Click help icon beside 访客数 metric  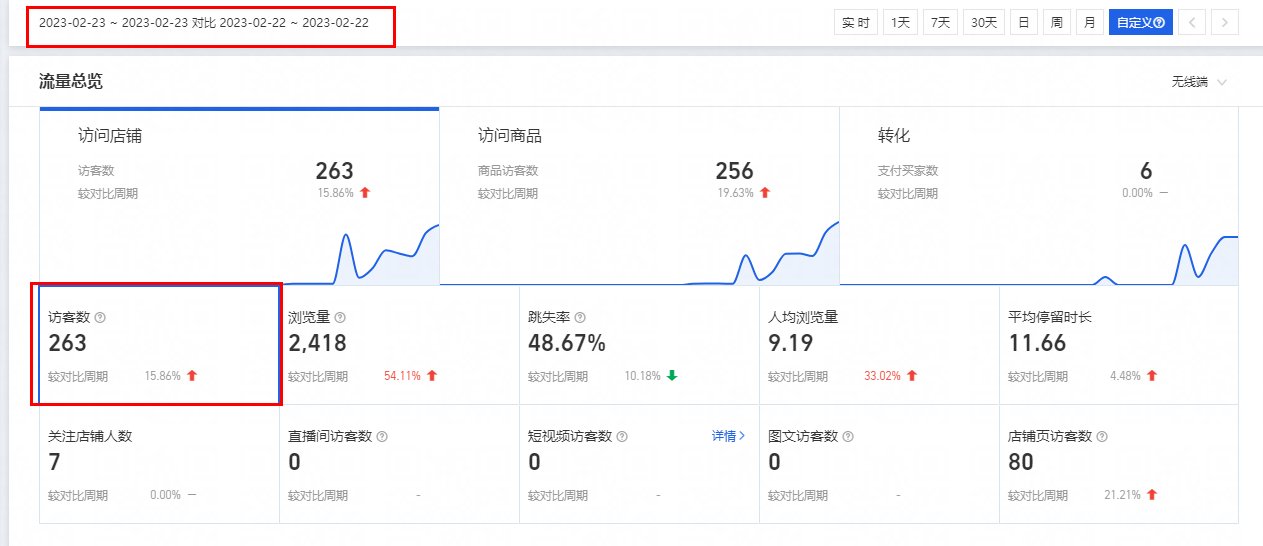point(100,317)
